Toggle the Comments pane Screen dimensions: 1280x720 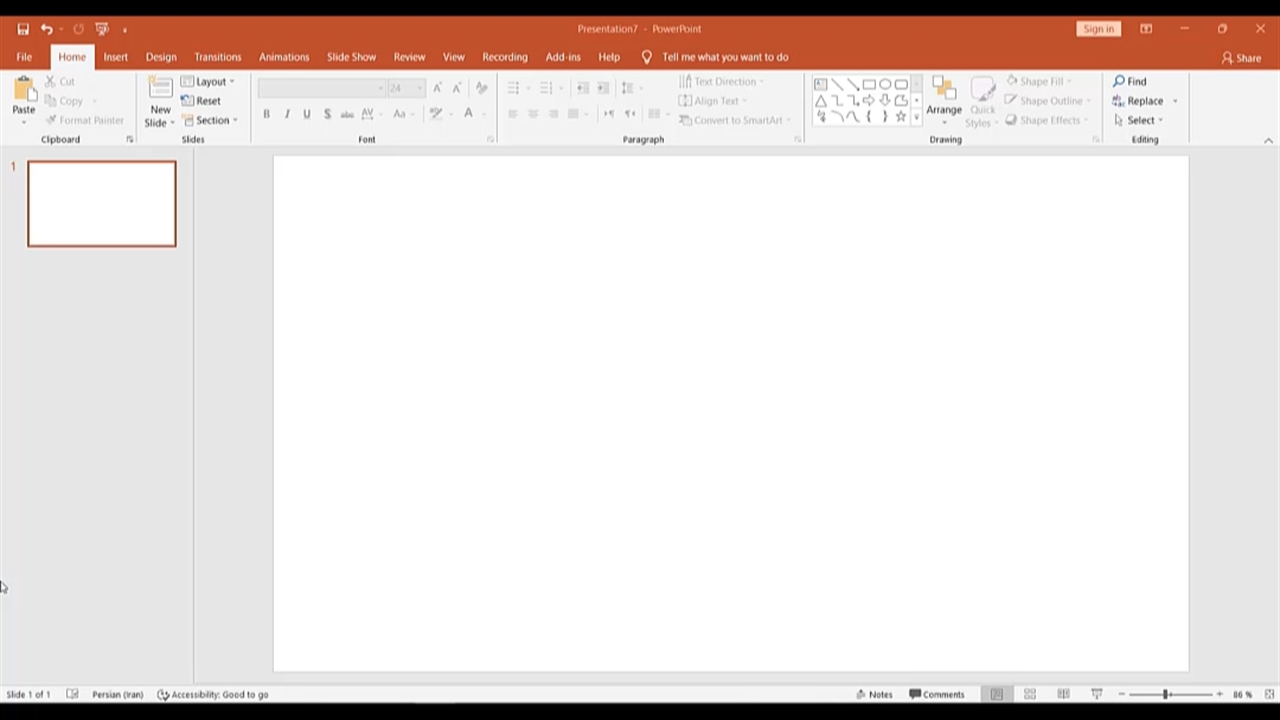937,694
